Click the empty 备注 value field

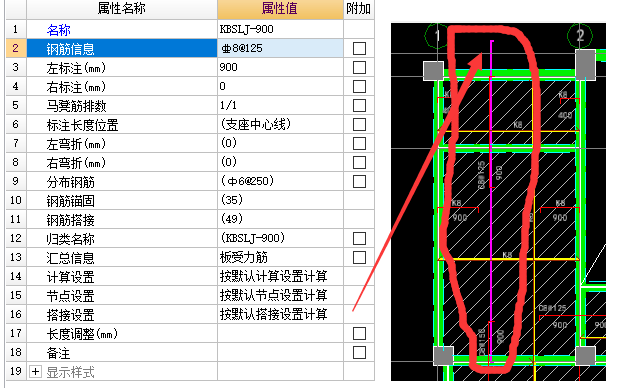pos(280,353)
